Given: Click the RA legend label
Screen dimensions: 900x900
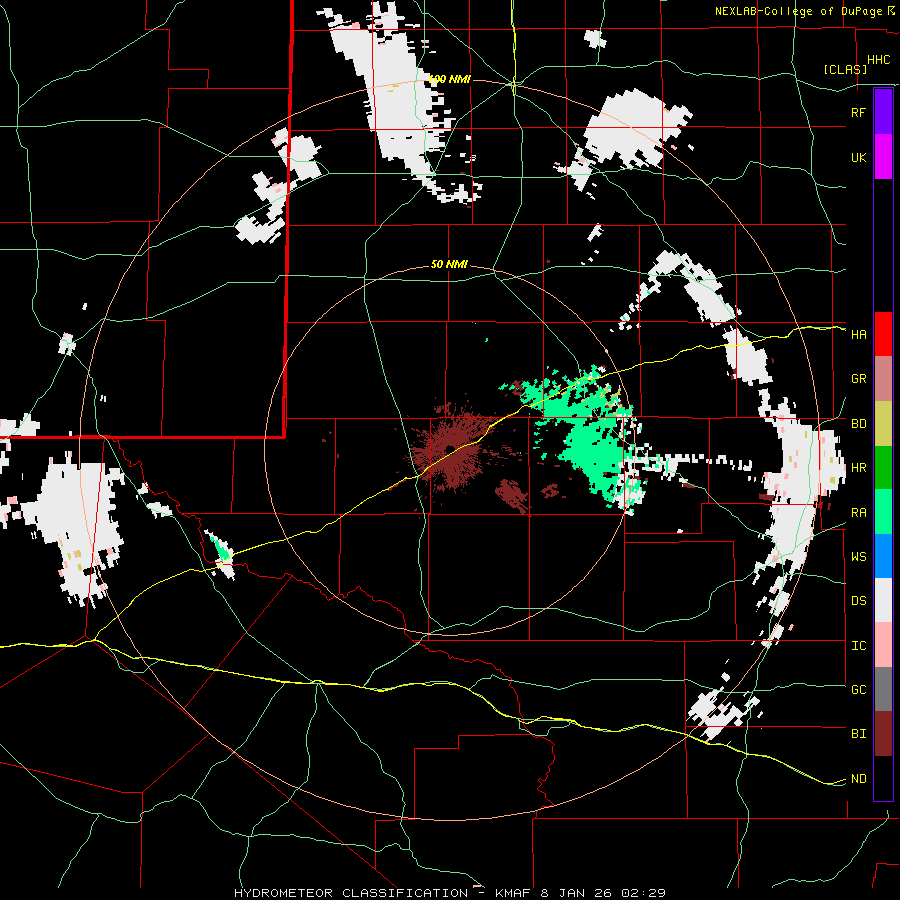Looking at the screenshot, I should click(x=858, y=512).
